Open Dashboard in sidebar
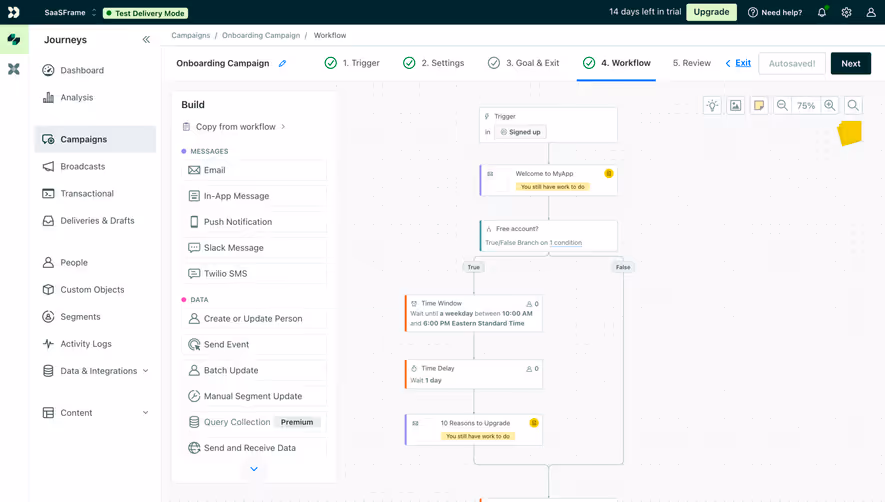The image size is (885, 502). [x=95, y=70]
